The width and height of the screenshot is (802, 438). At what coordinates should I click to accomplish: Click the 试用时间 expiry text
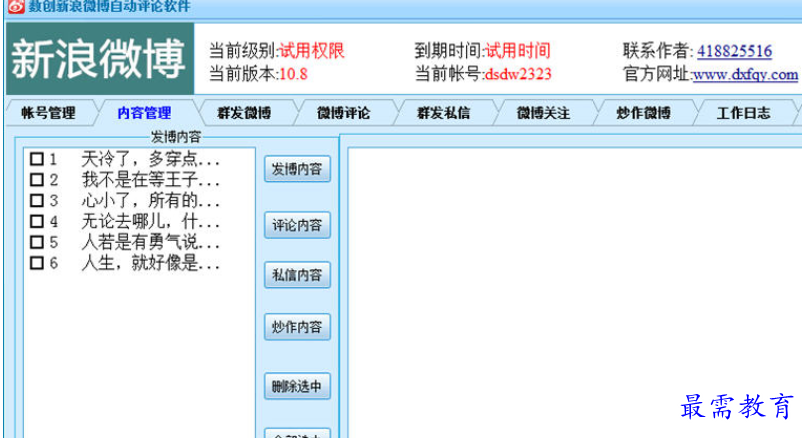click(x=518, y=51)
